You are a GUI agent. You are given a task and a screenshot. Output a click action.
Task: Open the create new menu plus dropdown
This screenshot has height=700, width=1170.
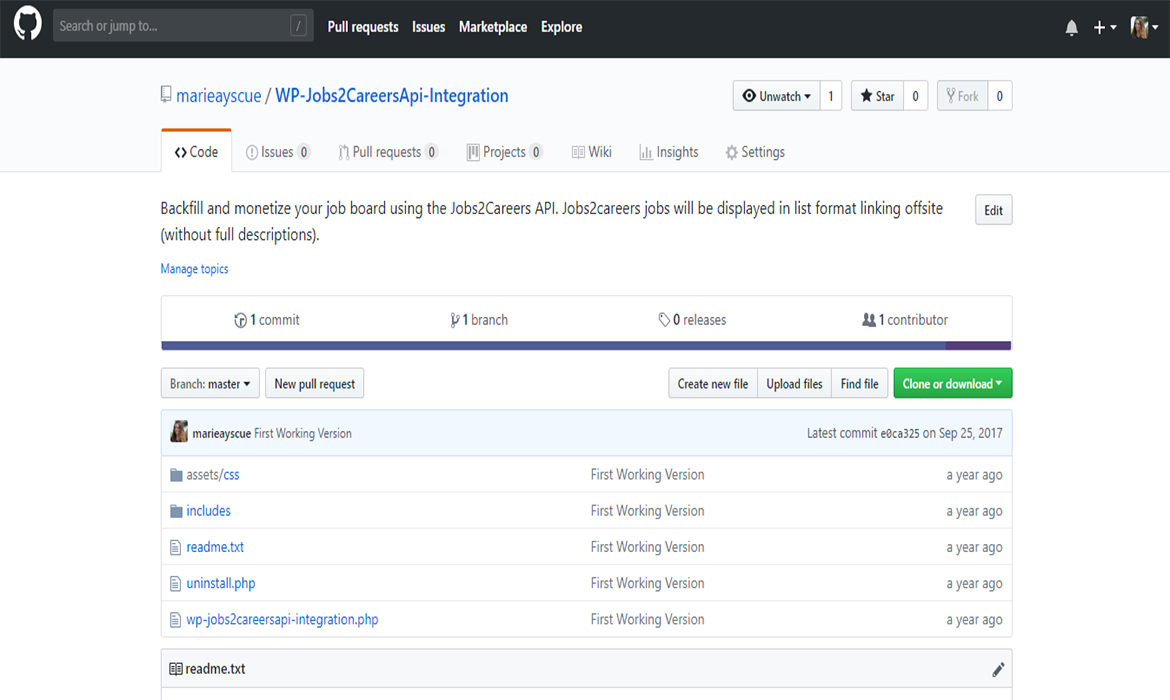[x=1104, y=27]
